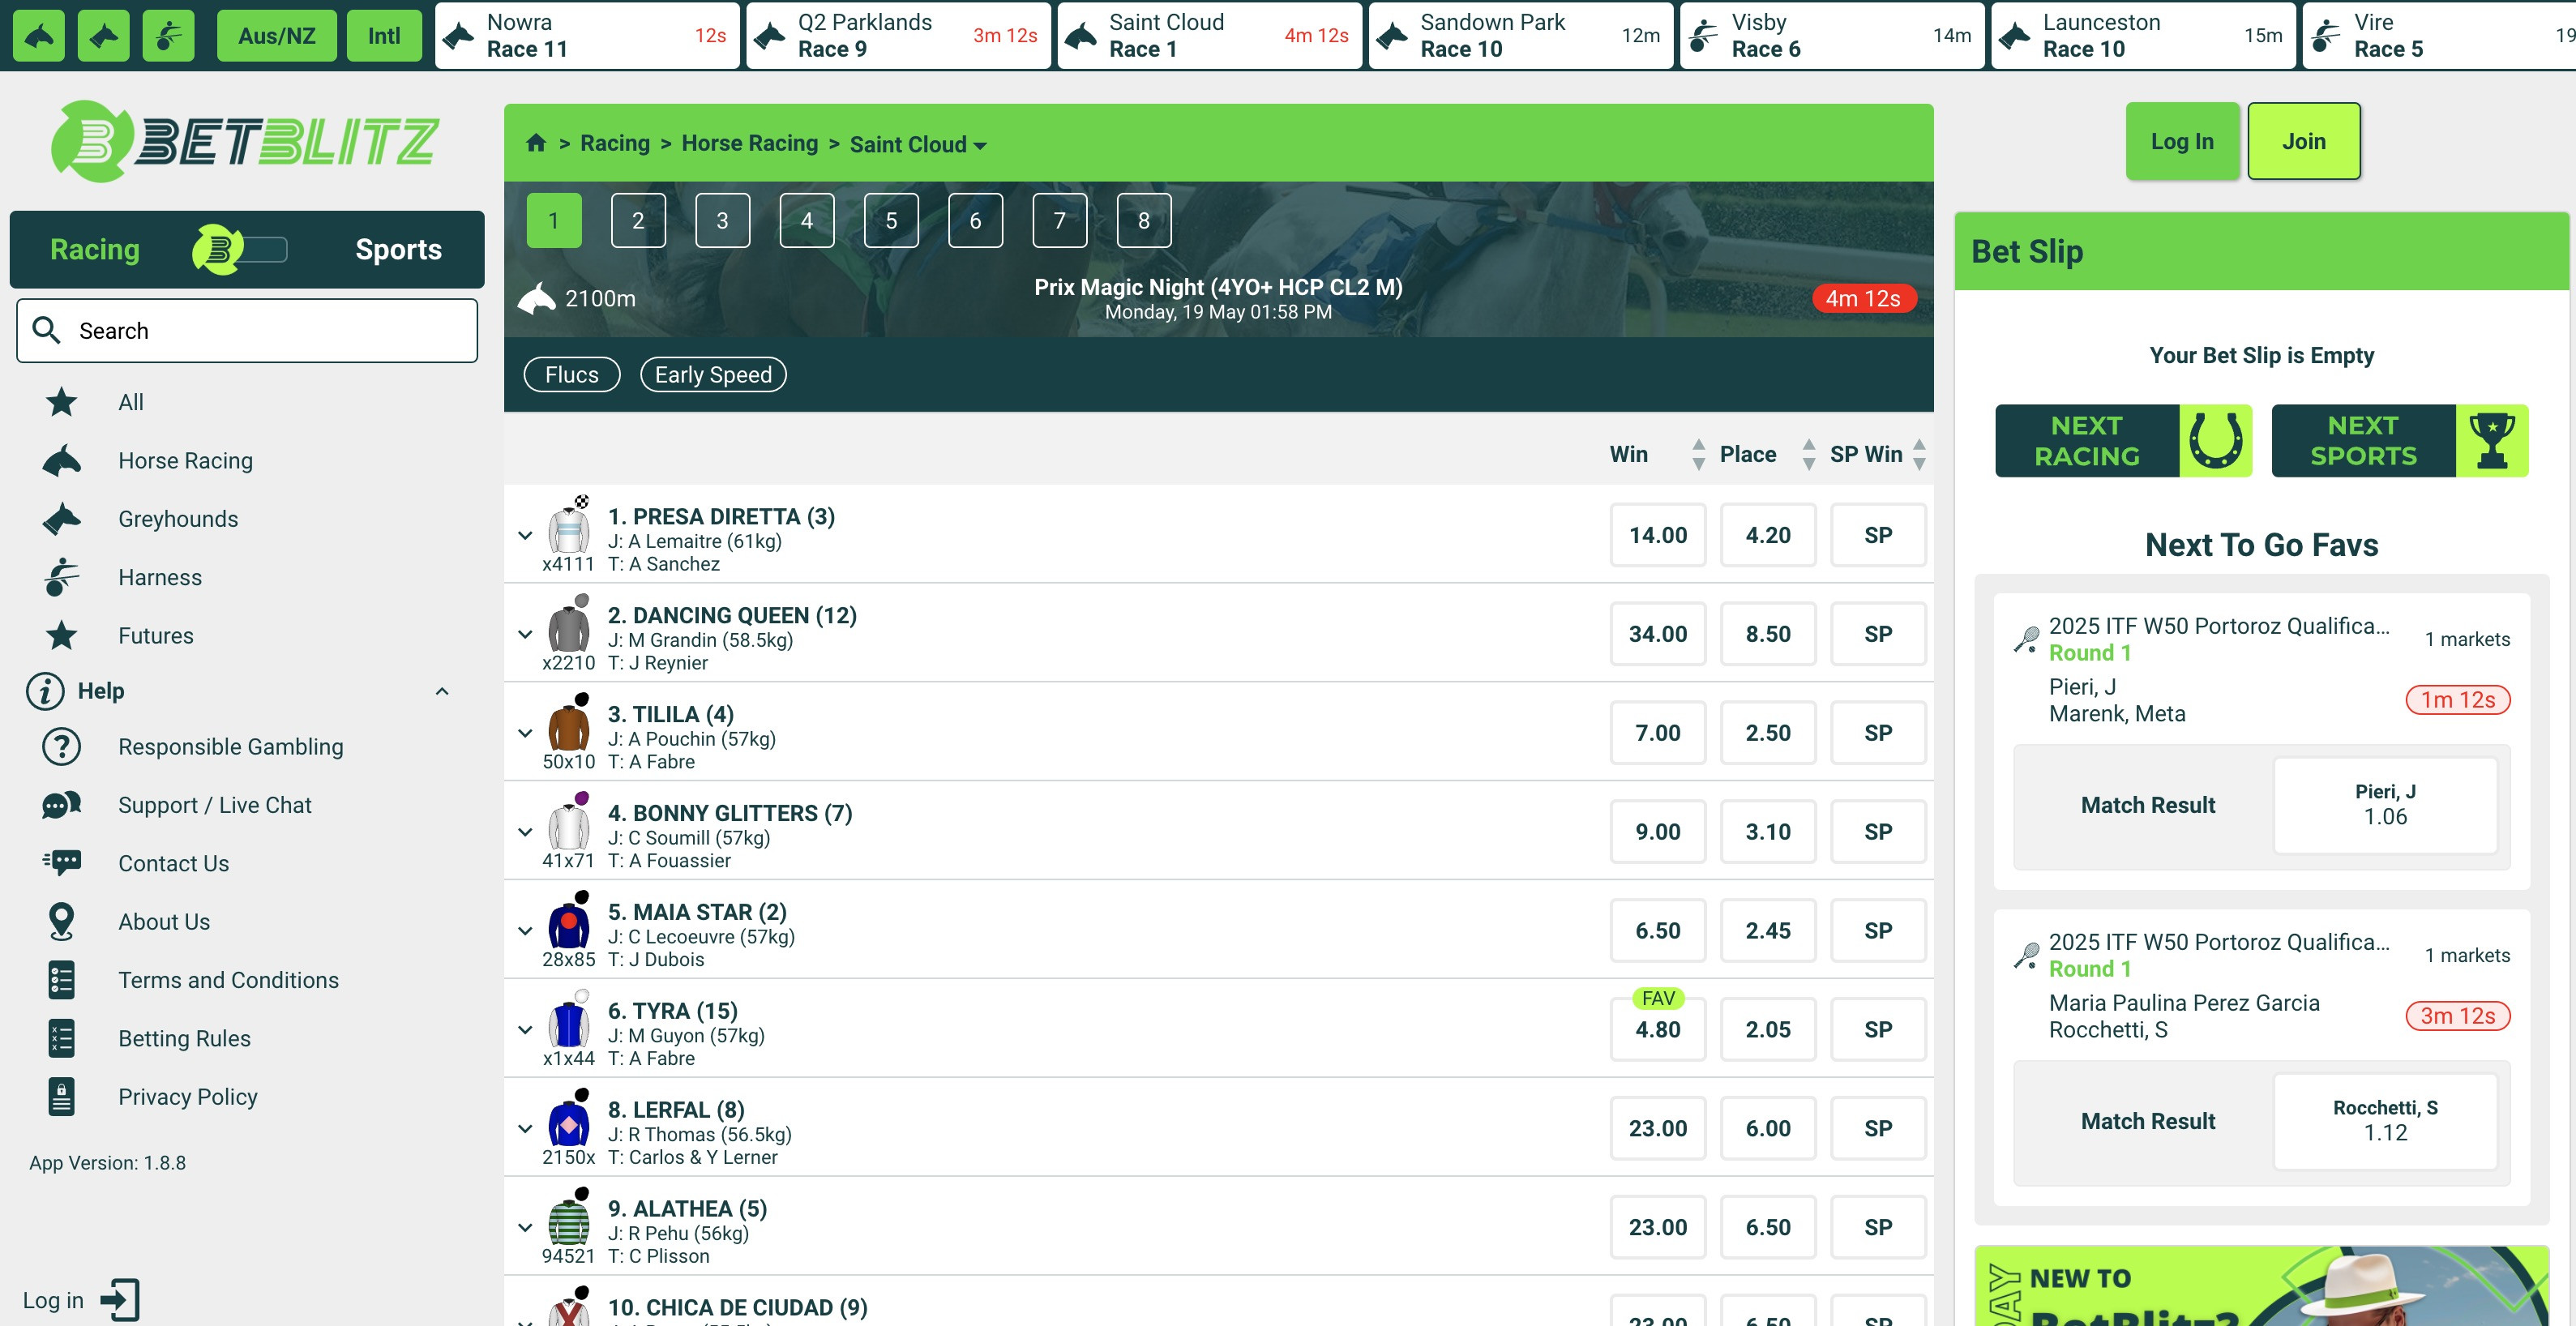Expand details for Dancing Queen
Viewport: 2576px width, 1326px height.
pyautogui.click(x=525, y=634)
